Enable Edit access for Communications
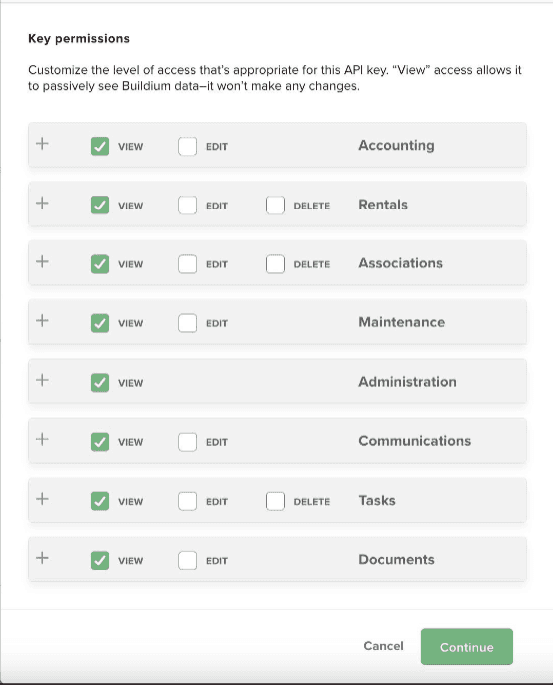The height and width of the screenshot is (686, 553). tap(187, 442)
